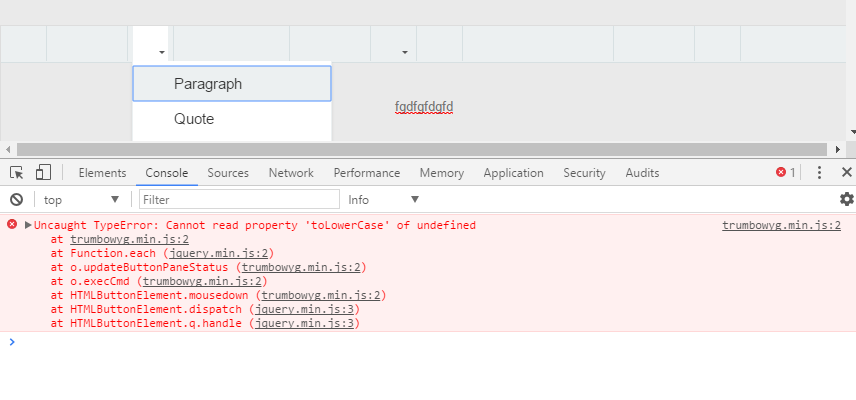Open the link on o.updateButtonPaneStatus line
The height and width of the screenshot is (400, 856).
coord(301,267)
